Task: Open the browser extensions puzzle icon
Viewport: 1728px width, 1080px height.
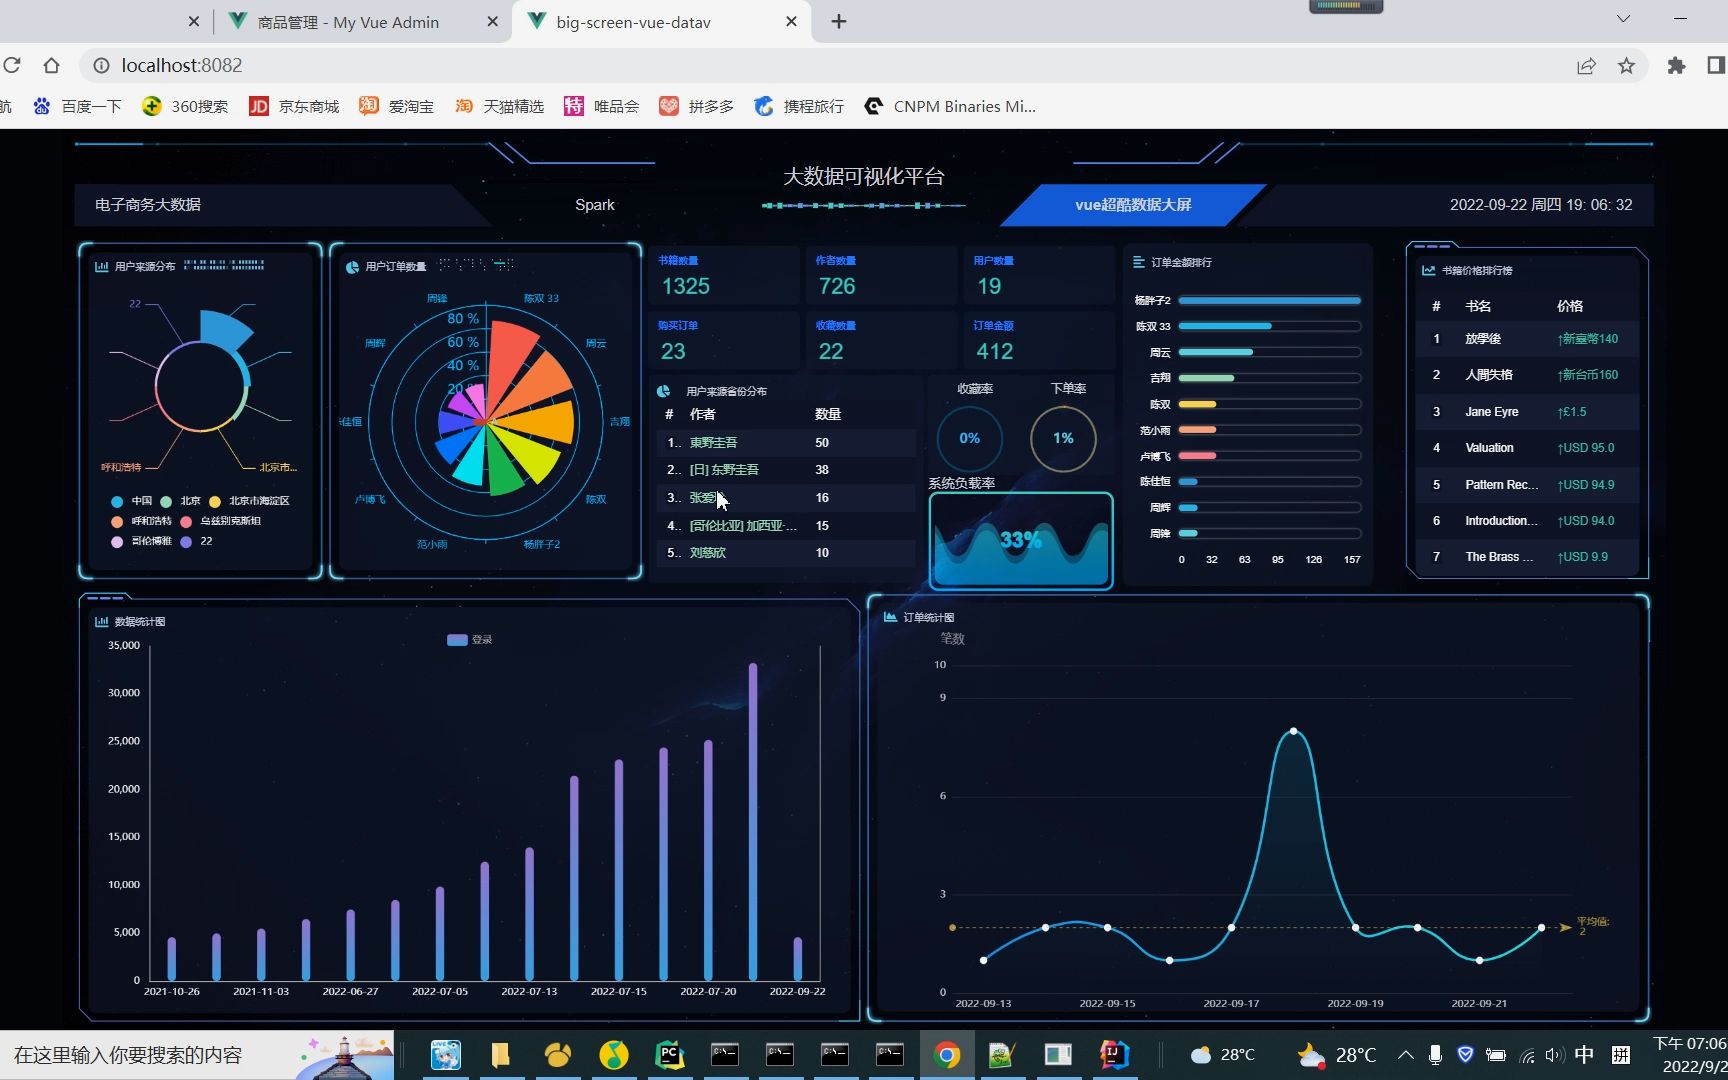Action: [1676, 66]
